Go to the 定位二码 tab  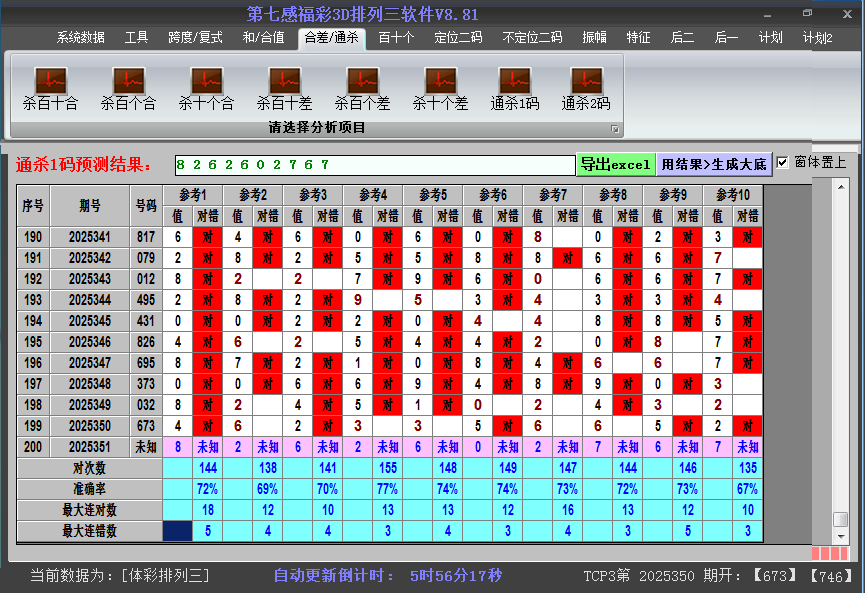[458, 38]
